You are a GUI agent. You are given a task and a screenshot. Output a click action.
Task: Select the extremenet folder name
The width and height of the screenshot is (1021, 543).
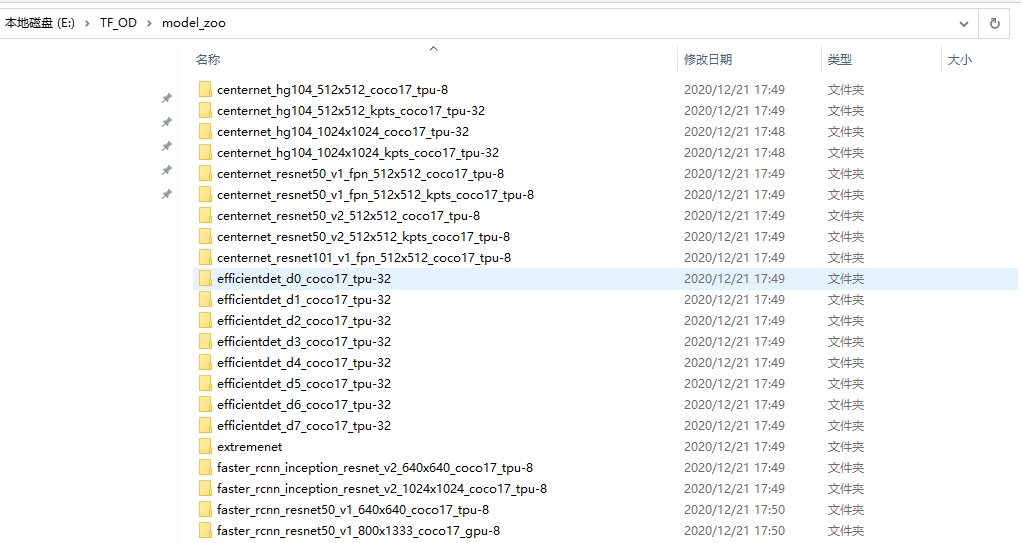[249, 447]
